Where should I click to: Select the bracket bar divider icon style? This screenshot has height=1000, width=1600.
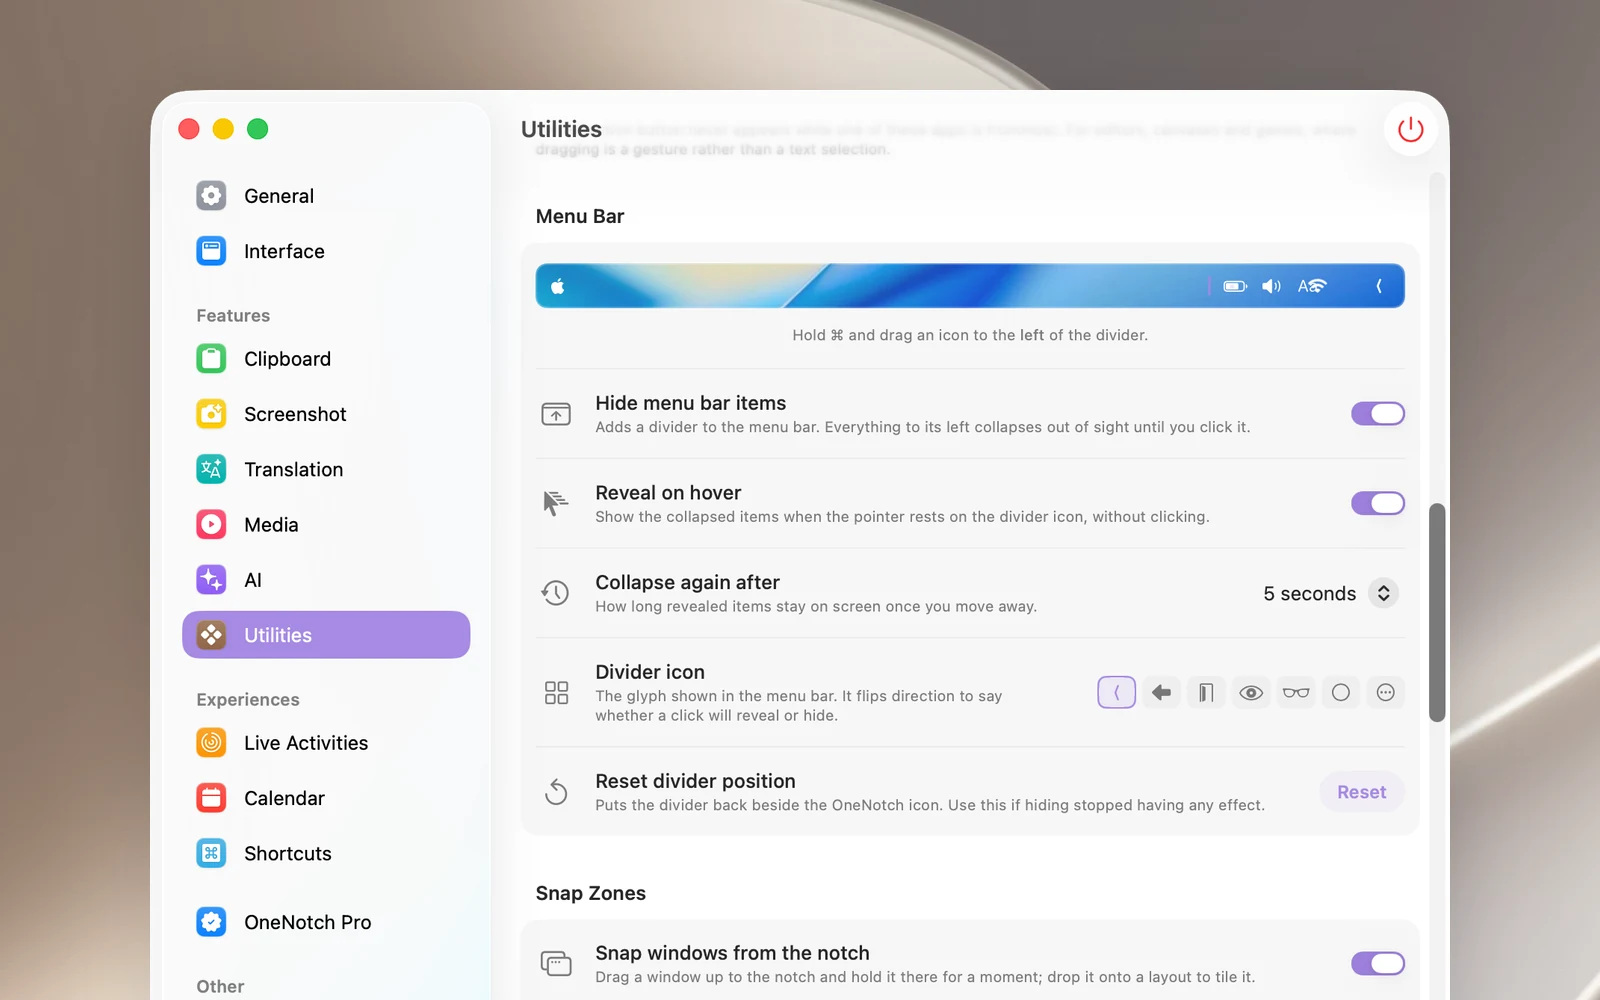click(x=1206, y=692)
